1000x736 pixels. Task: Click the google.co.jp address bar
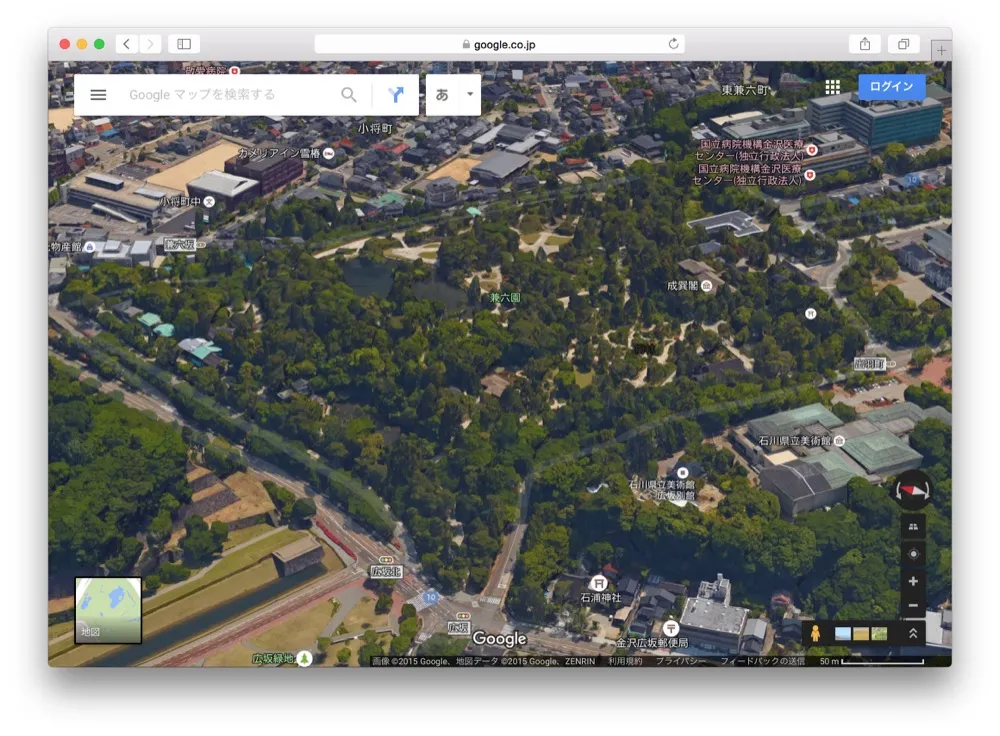[x=498, y=43]
